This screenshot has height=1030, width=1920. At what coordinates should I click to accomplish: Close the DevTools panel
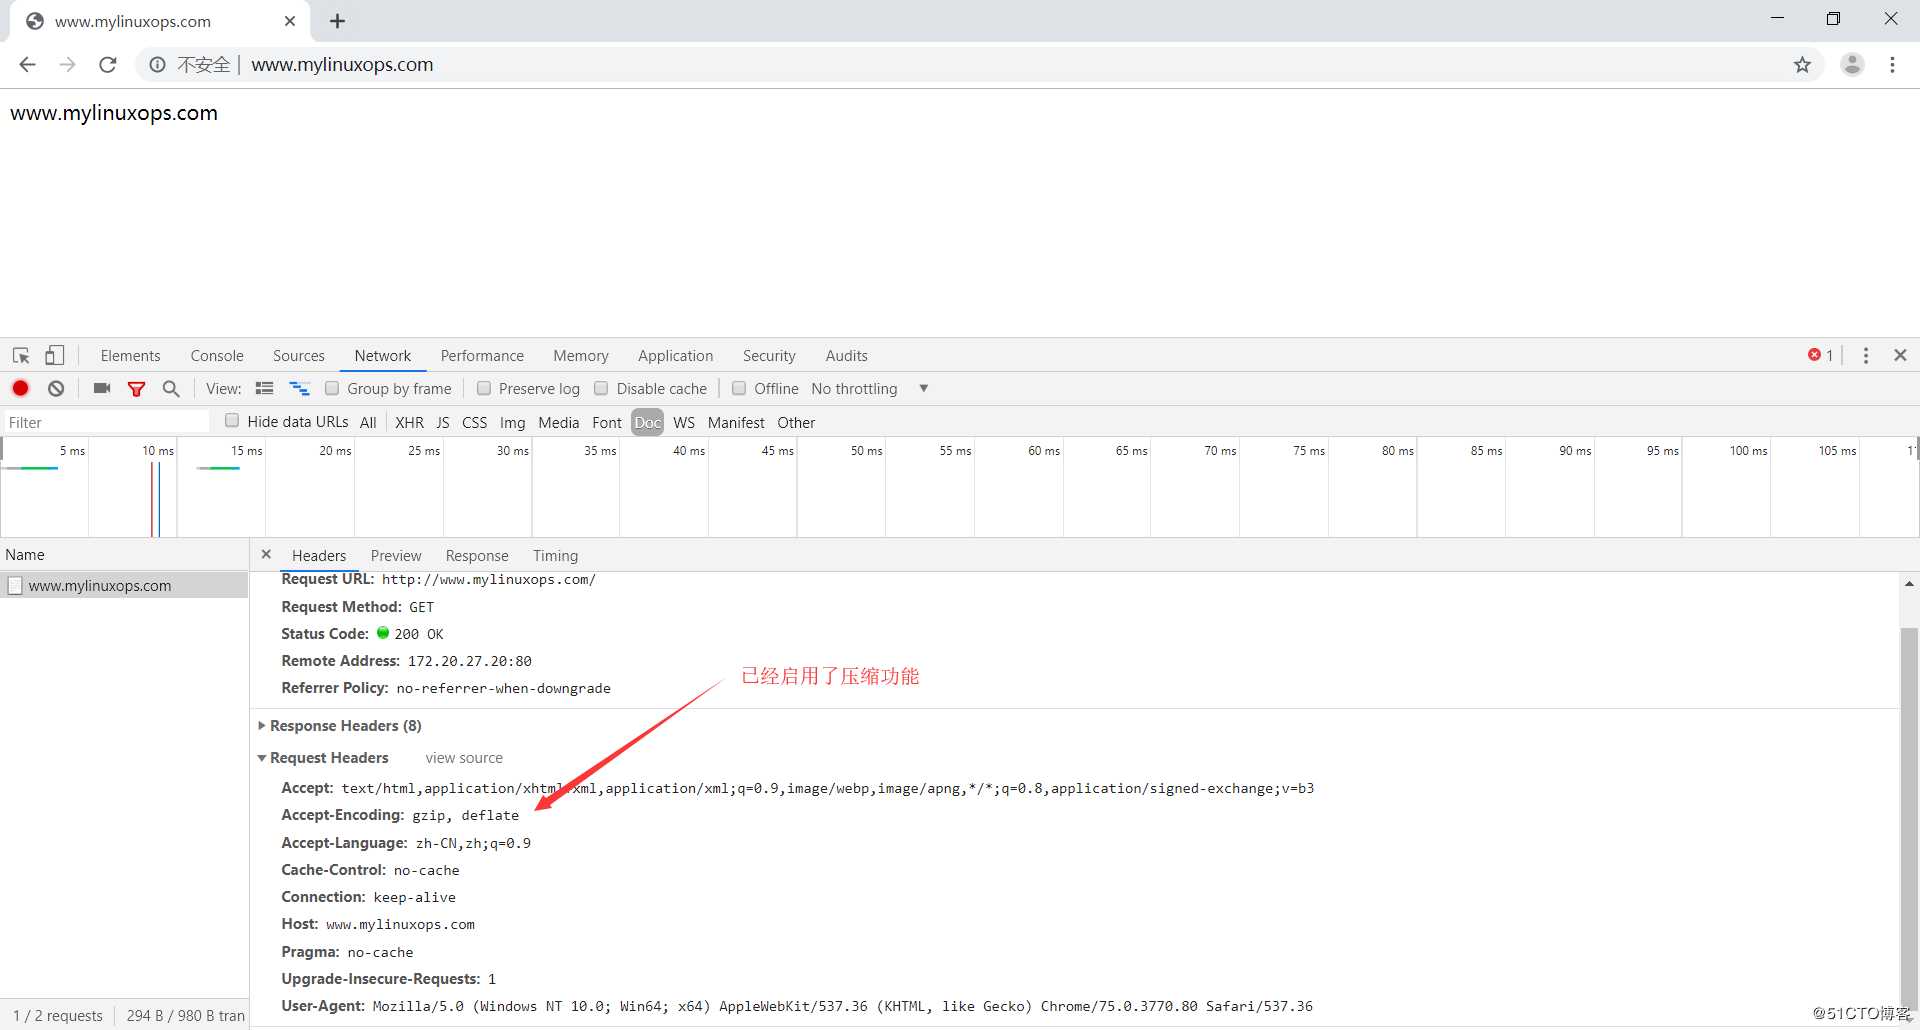1901,356
